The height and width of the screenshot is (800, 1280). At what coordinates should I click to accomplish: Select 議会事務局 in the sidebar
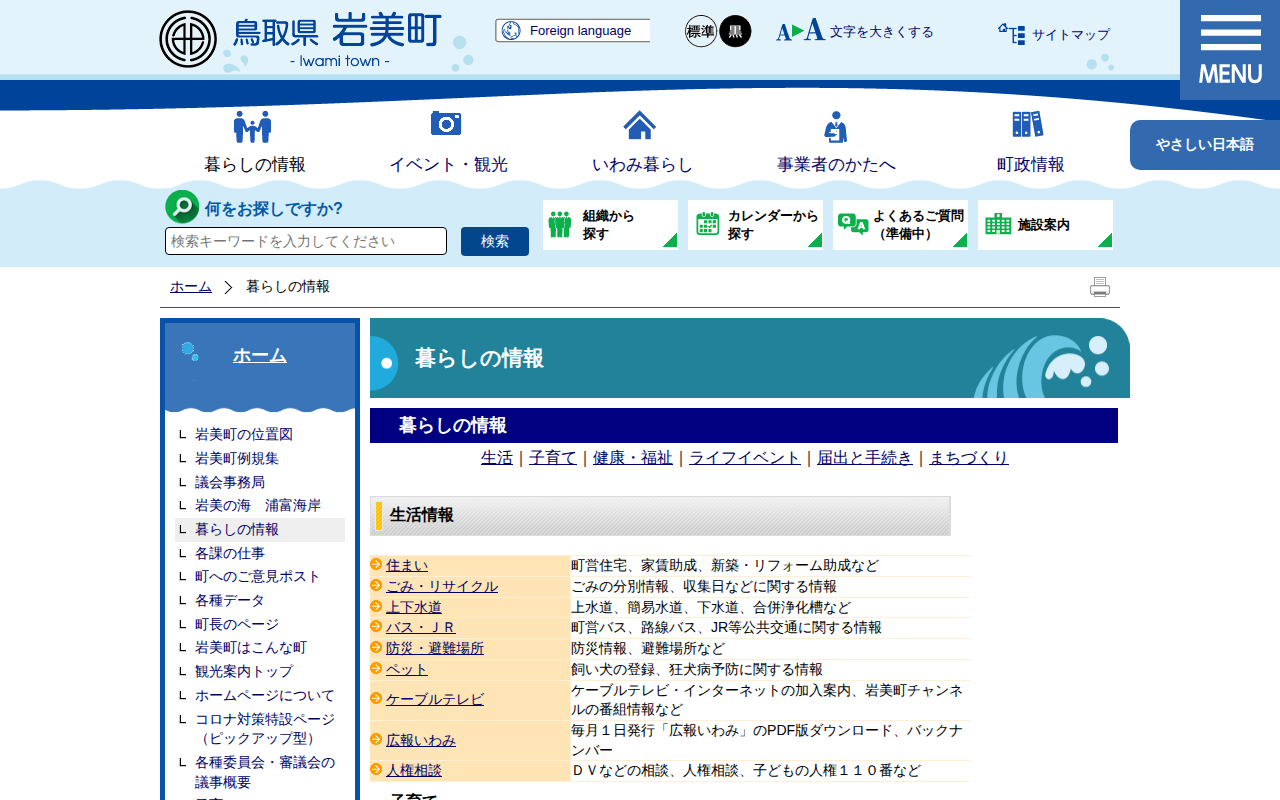230,482
